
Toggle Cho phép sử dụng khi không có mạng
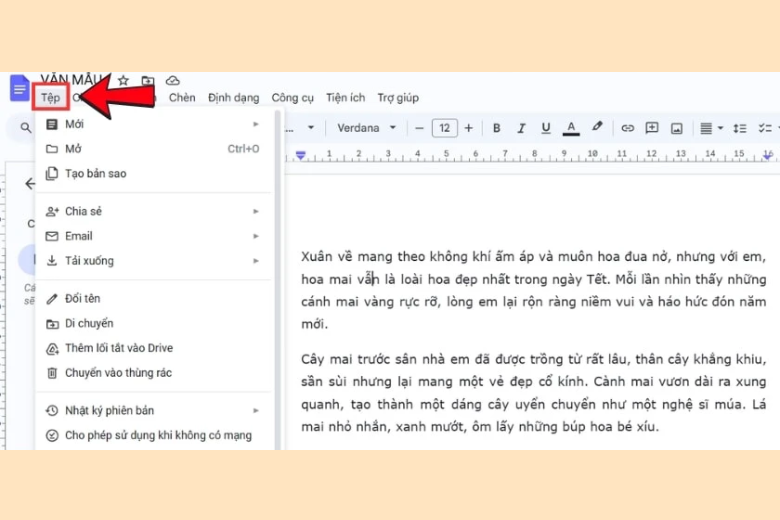(x=153, y=435)
